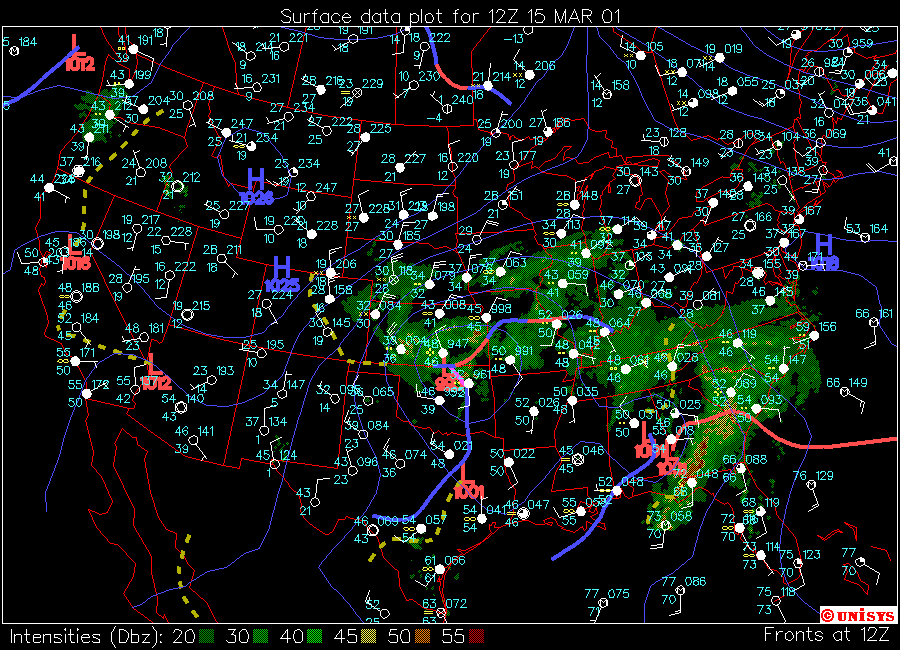Viewport: 900px width, 650px height.
Task: Click the "Fronts at 12Z" label
Action: pyautogui.click(x=827, y=635)
